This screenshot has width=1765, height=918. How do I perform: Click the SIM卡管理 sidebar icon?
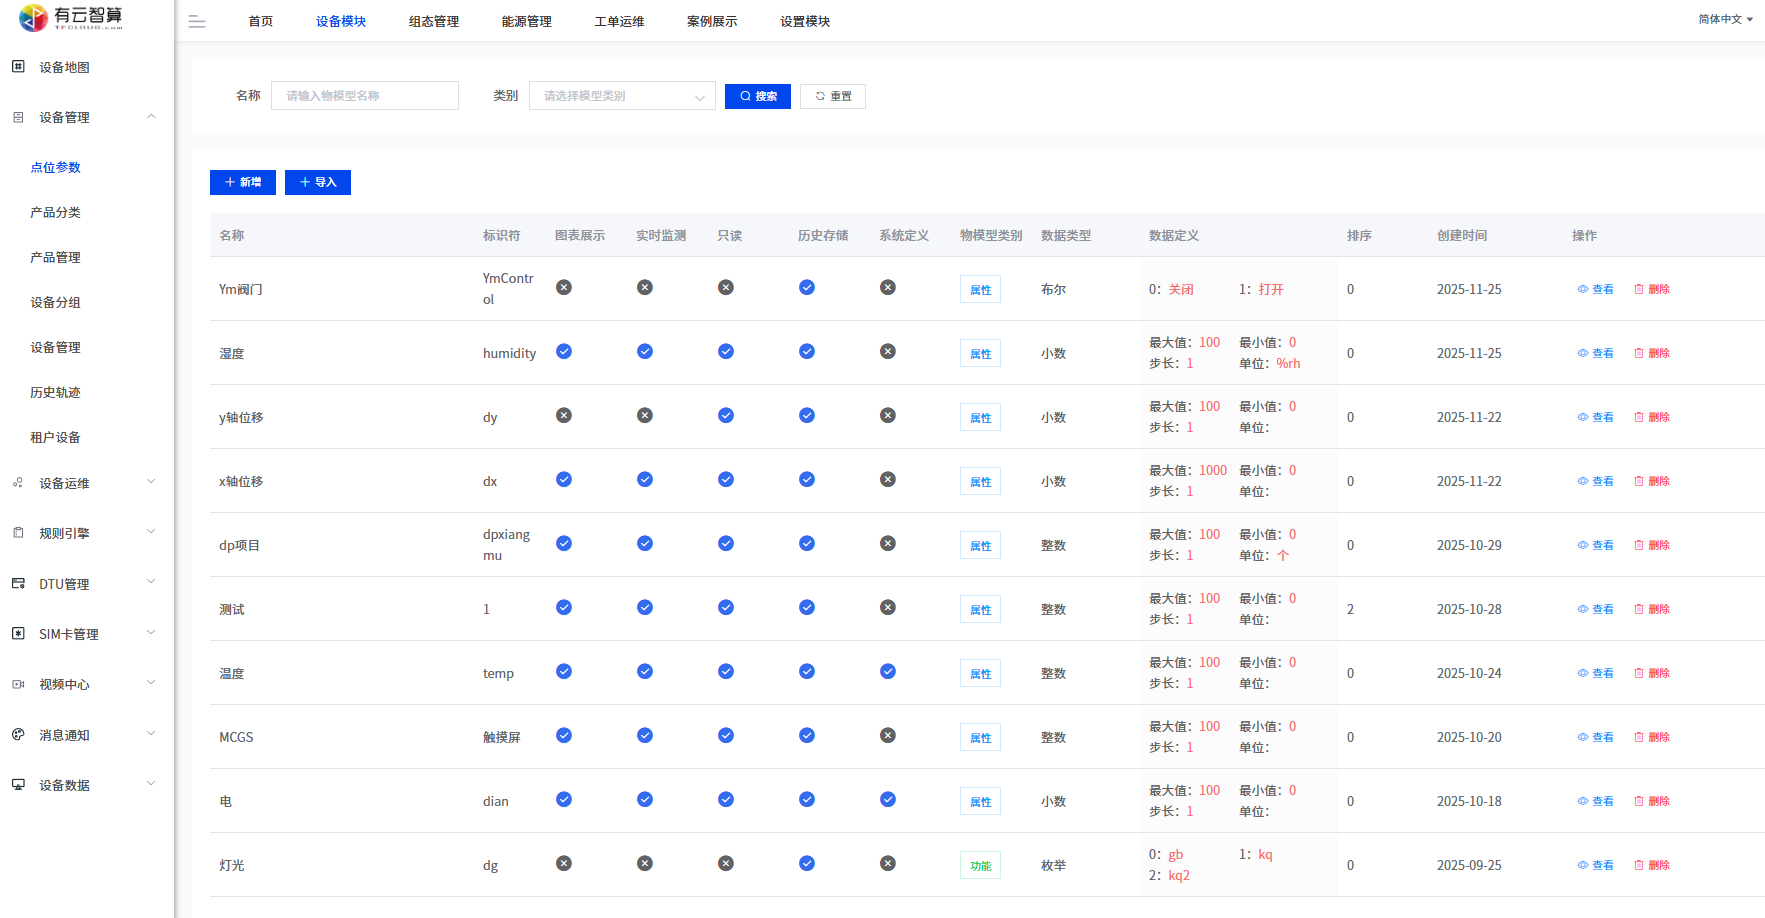(18, 634)
